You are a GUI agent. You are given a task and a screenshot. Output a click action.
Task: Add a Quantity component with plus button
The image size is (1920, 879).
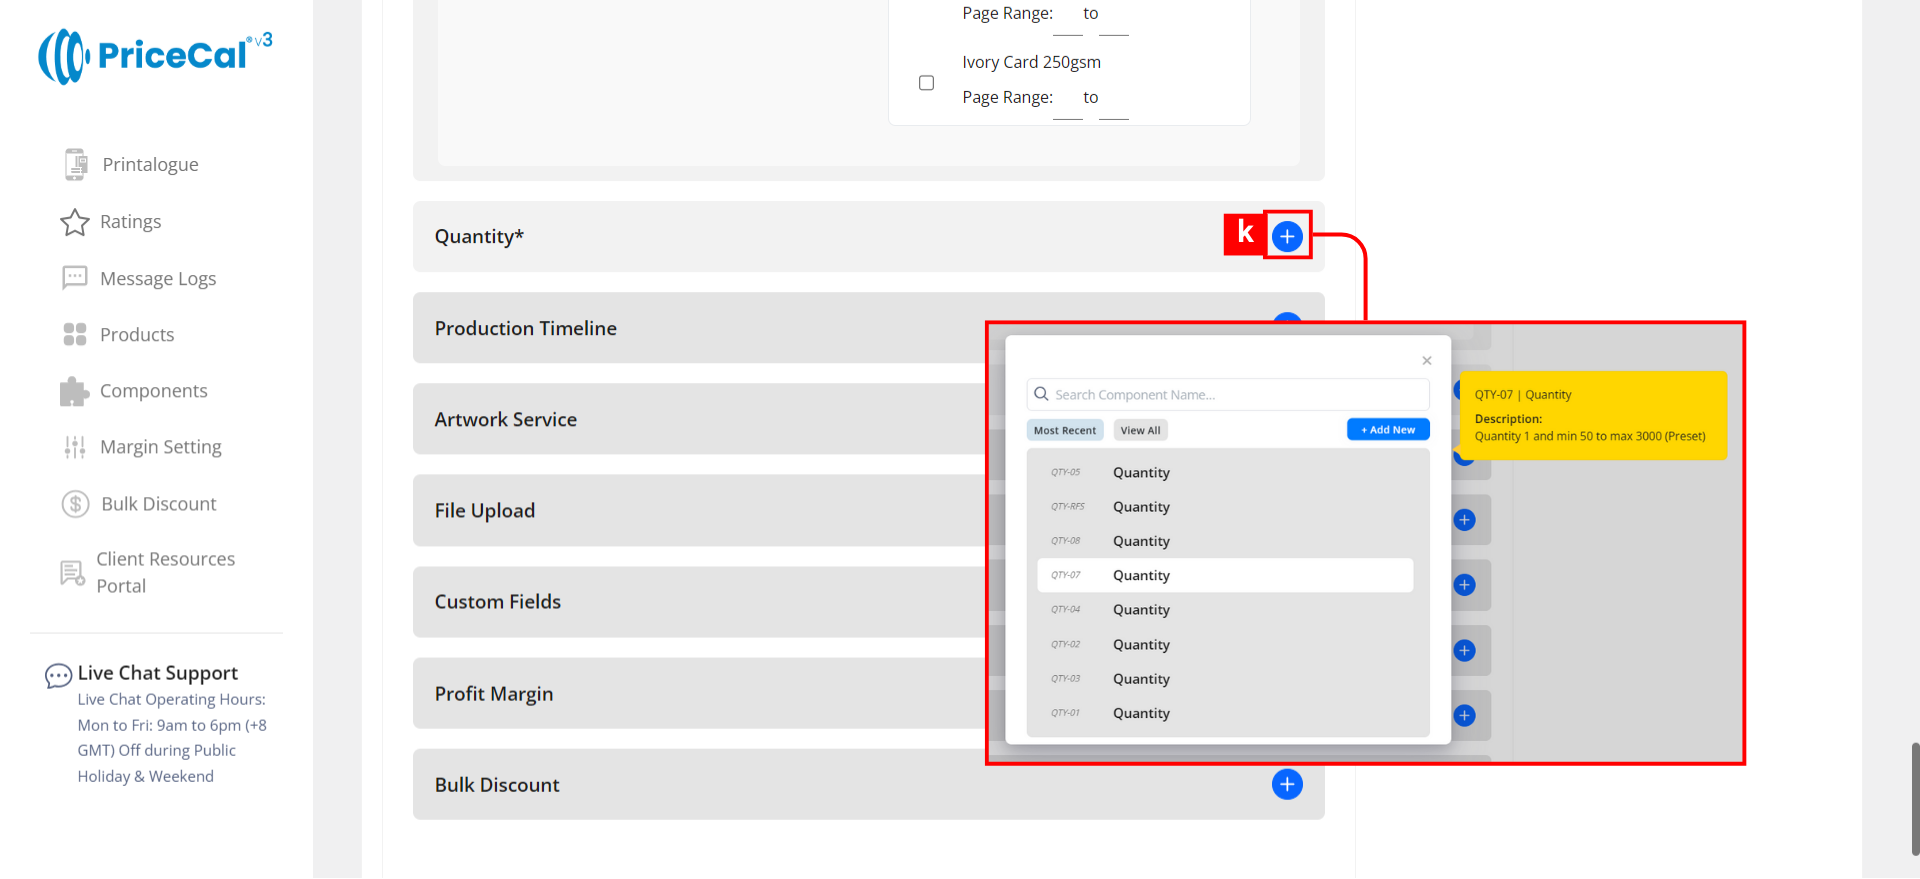pos(1287,237)
